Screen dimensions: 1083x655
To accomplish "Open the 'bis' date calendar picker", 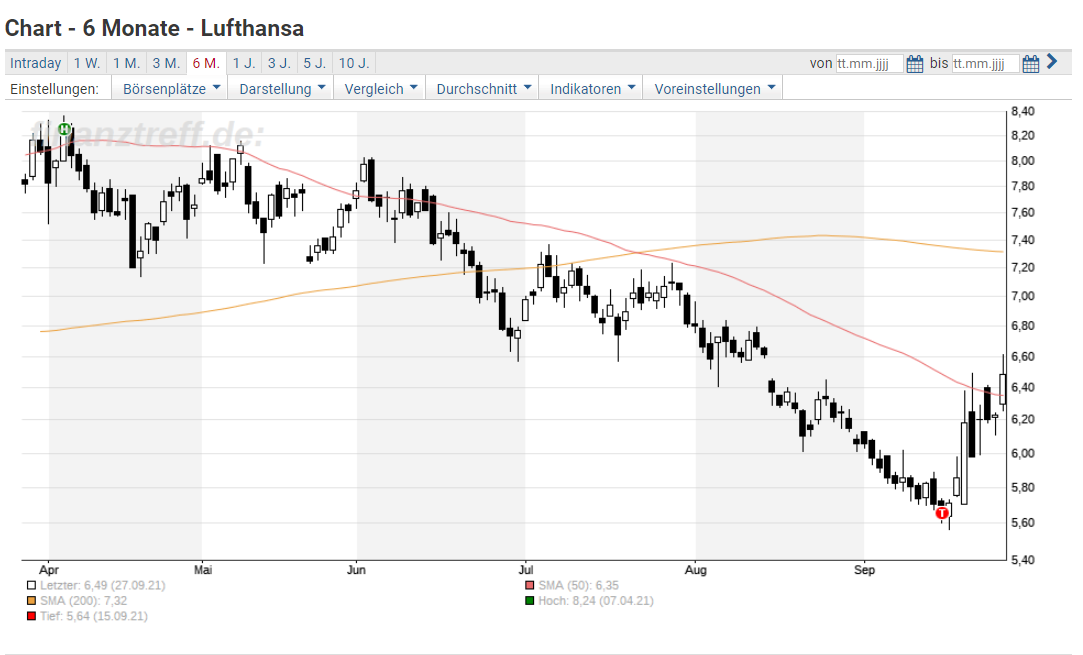I will click(x=1031, y=64).
